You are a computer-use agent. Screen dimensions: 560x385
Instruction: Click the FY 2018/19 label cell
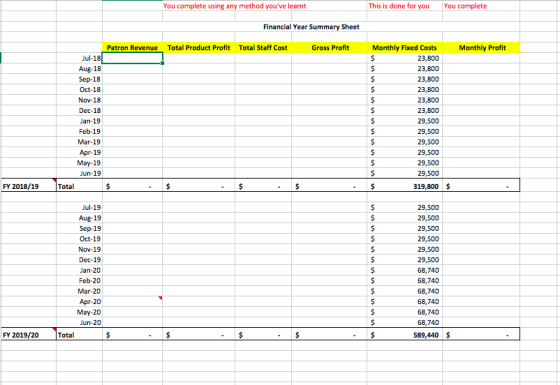point(29,186)
